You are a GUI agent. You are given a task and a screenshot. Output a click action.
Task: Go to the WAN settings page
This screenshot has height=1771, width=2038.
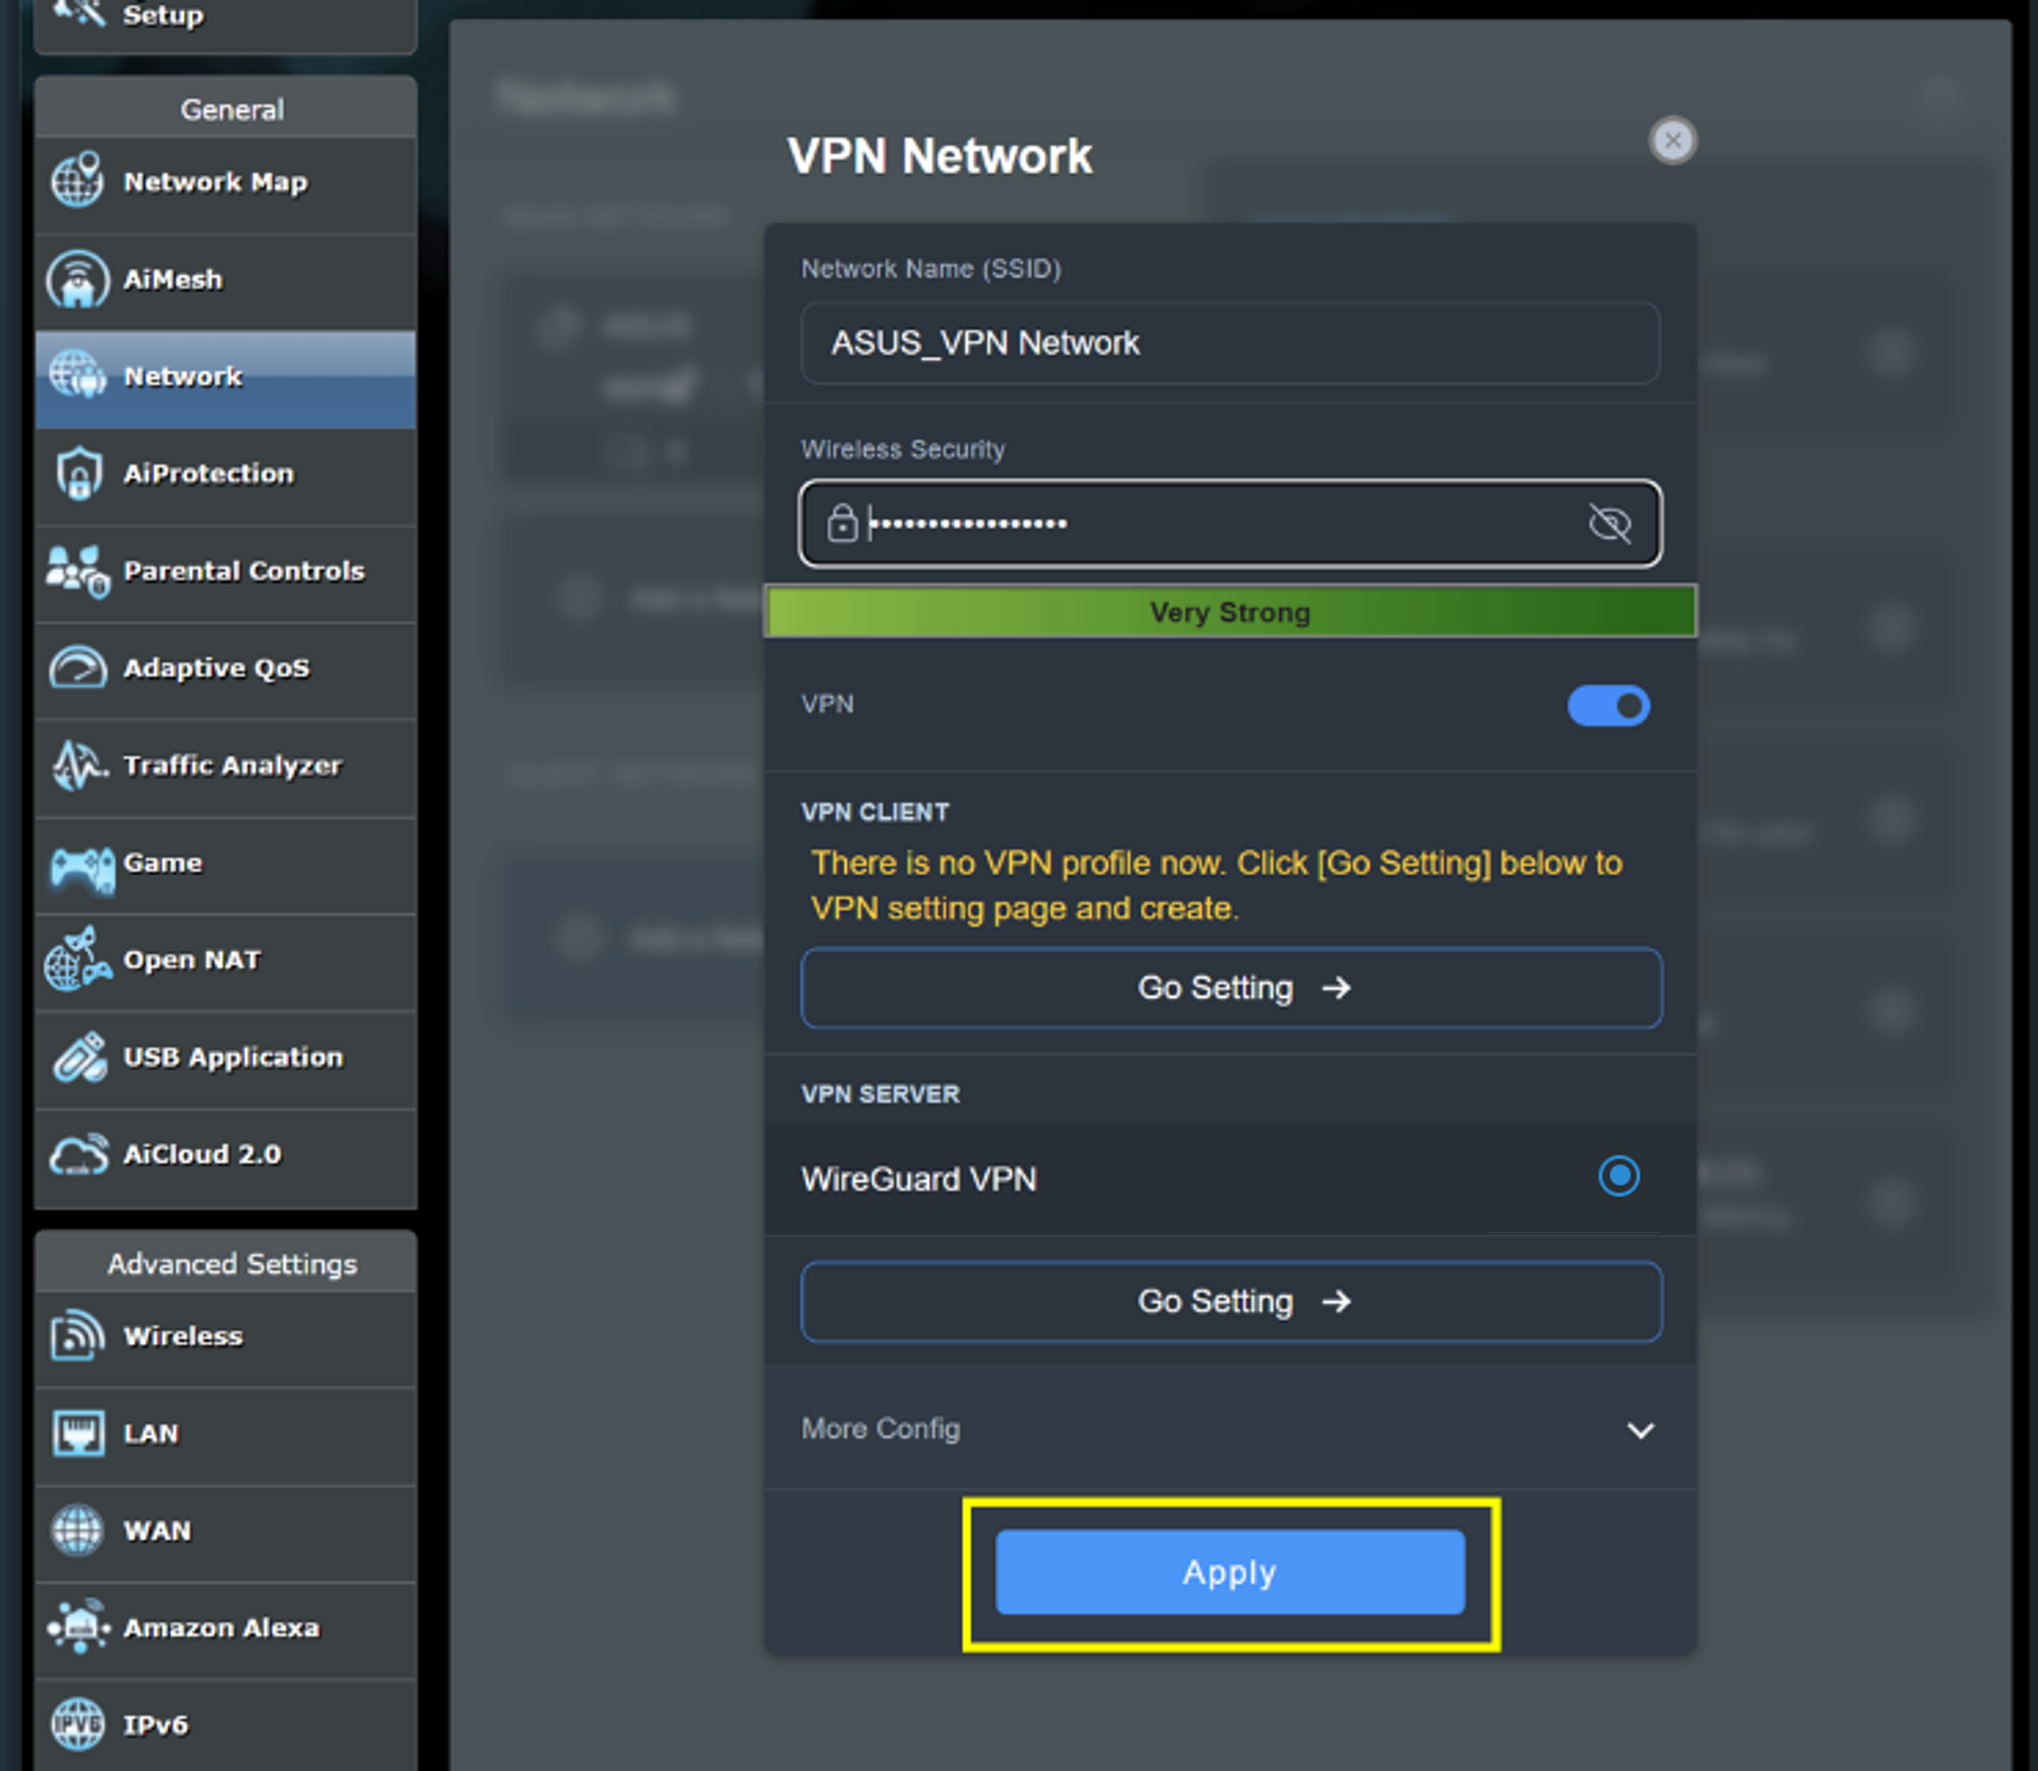pyautogui.click(x=157, y=1531)
